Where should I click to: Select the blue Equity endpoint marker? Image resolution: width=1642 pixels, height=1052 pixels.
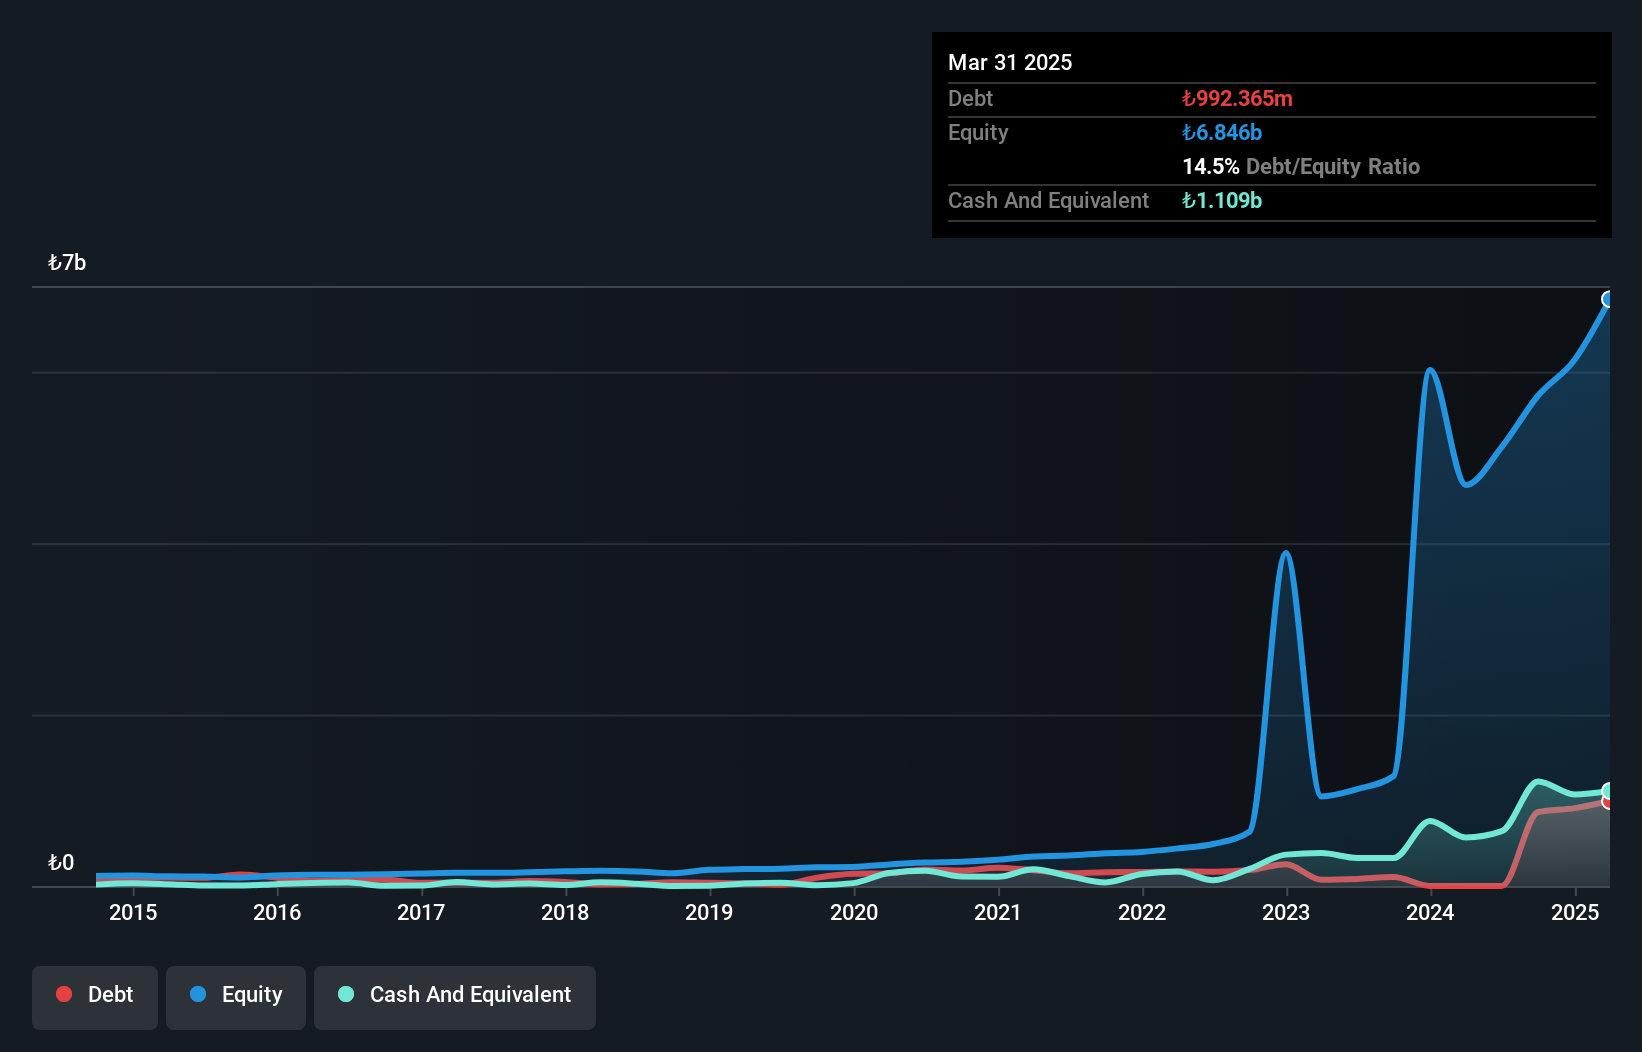[x=1608, y=299]
